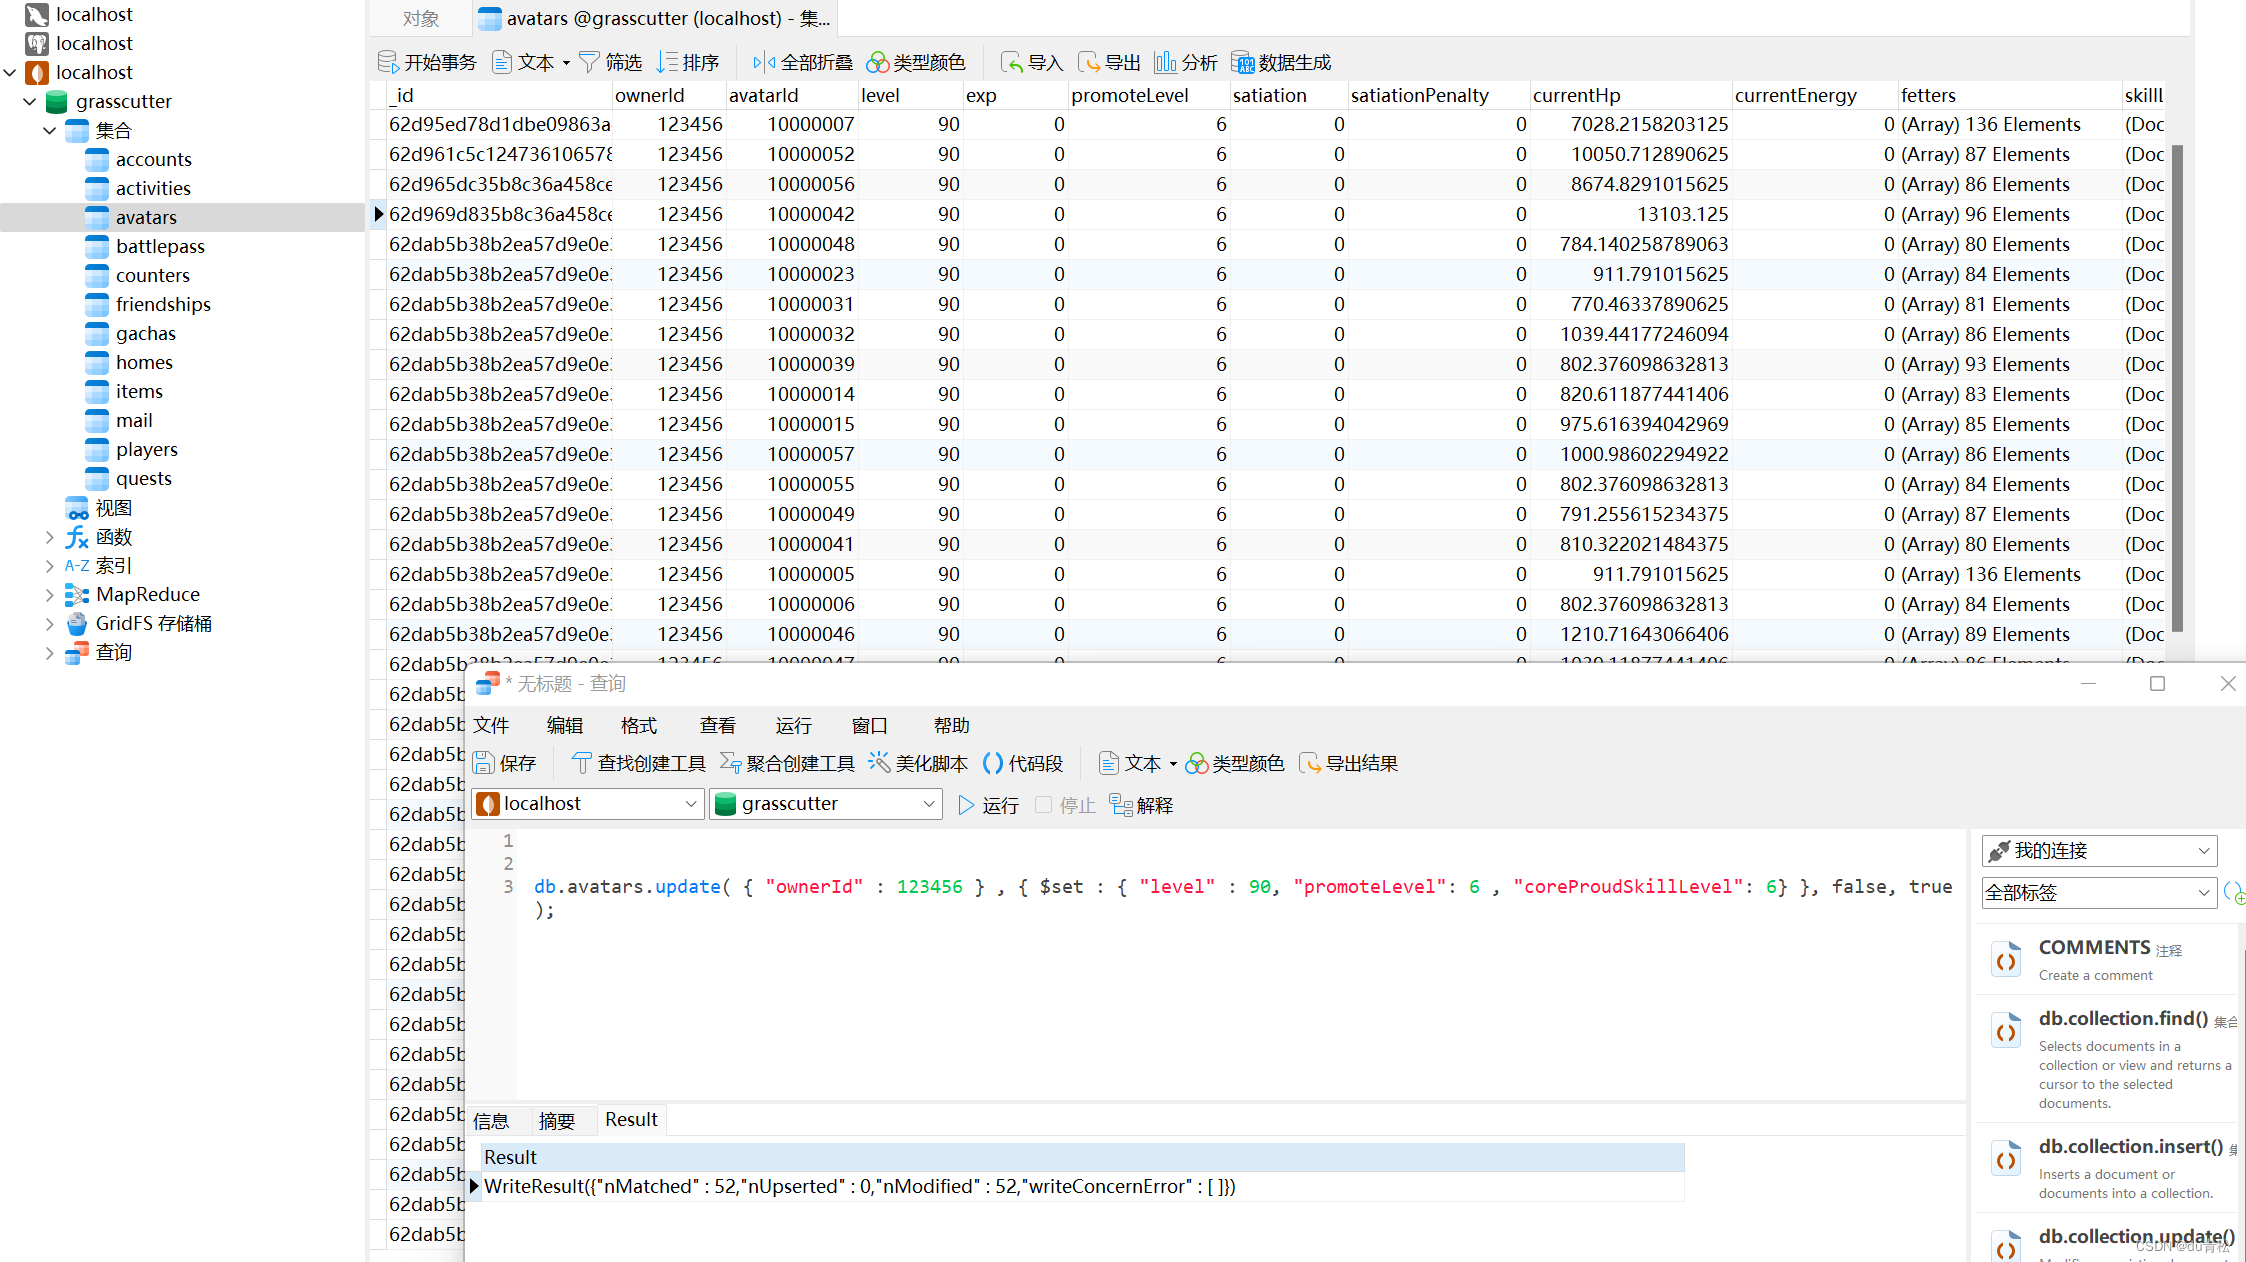Collapse the MongoDB localhost connection node
2246x1262 pixels.
coord(10,72)
